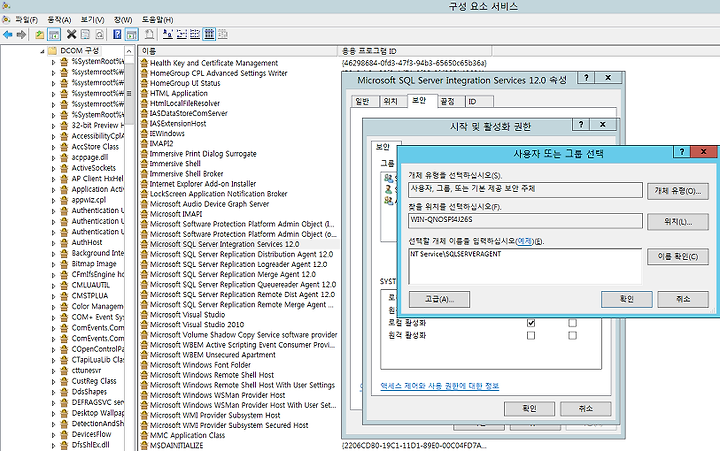Click DCOM 구성 folder icon

(52, 51)
